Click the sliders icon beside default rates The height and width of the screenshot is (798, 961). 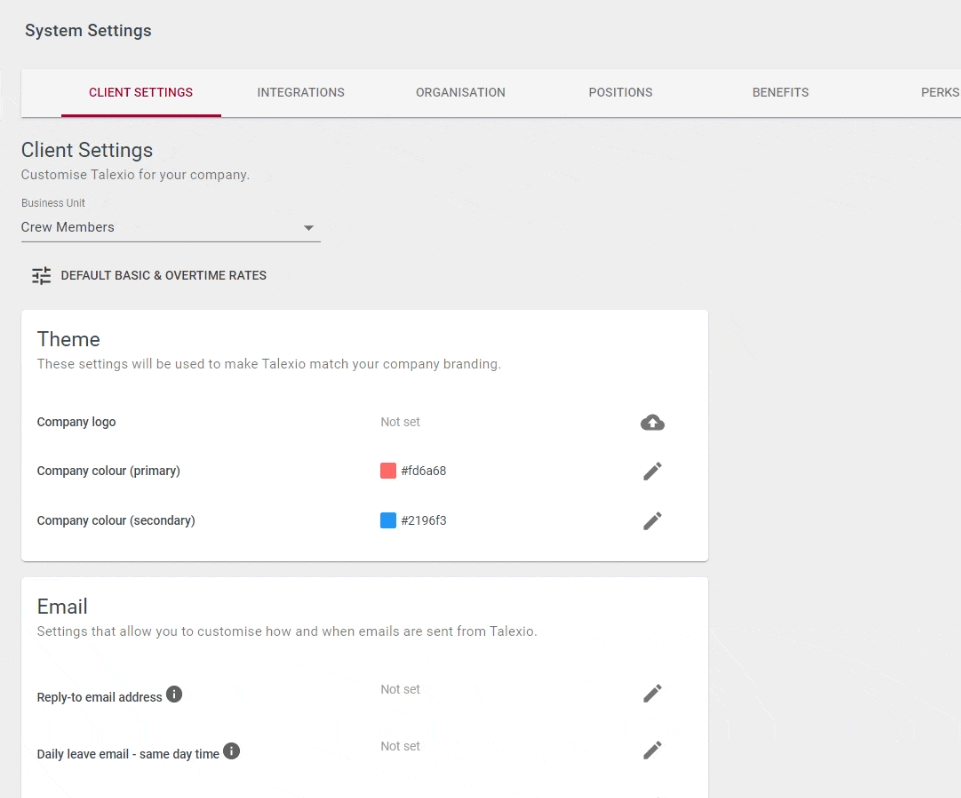(x=41, y=276)
